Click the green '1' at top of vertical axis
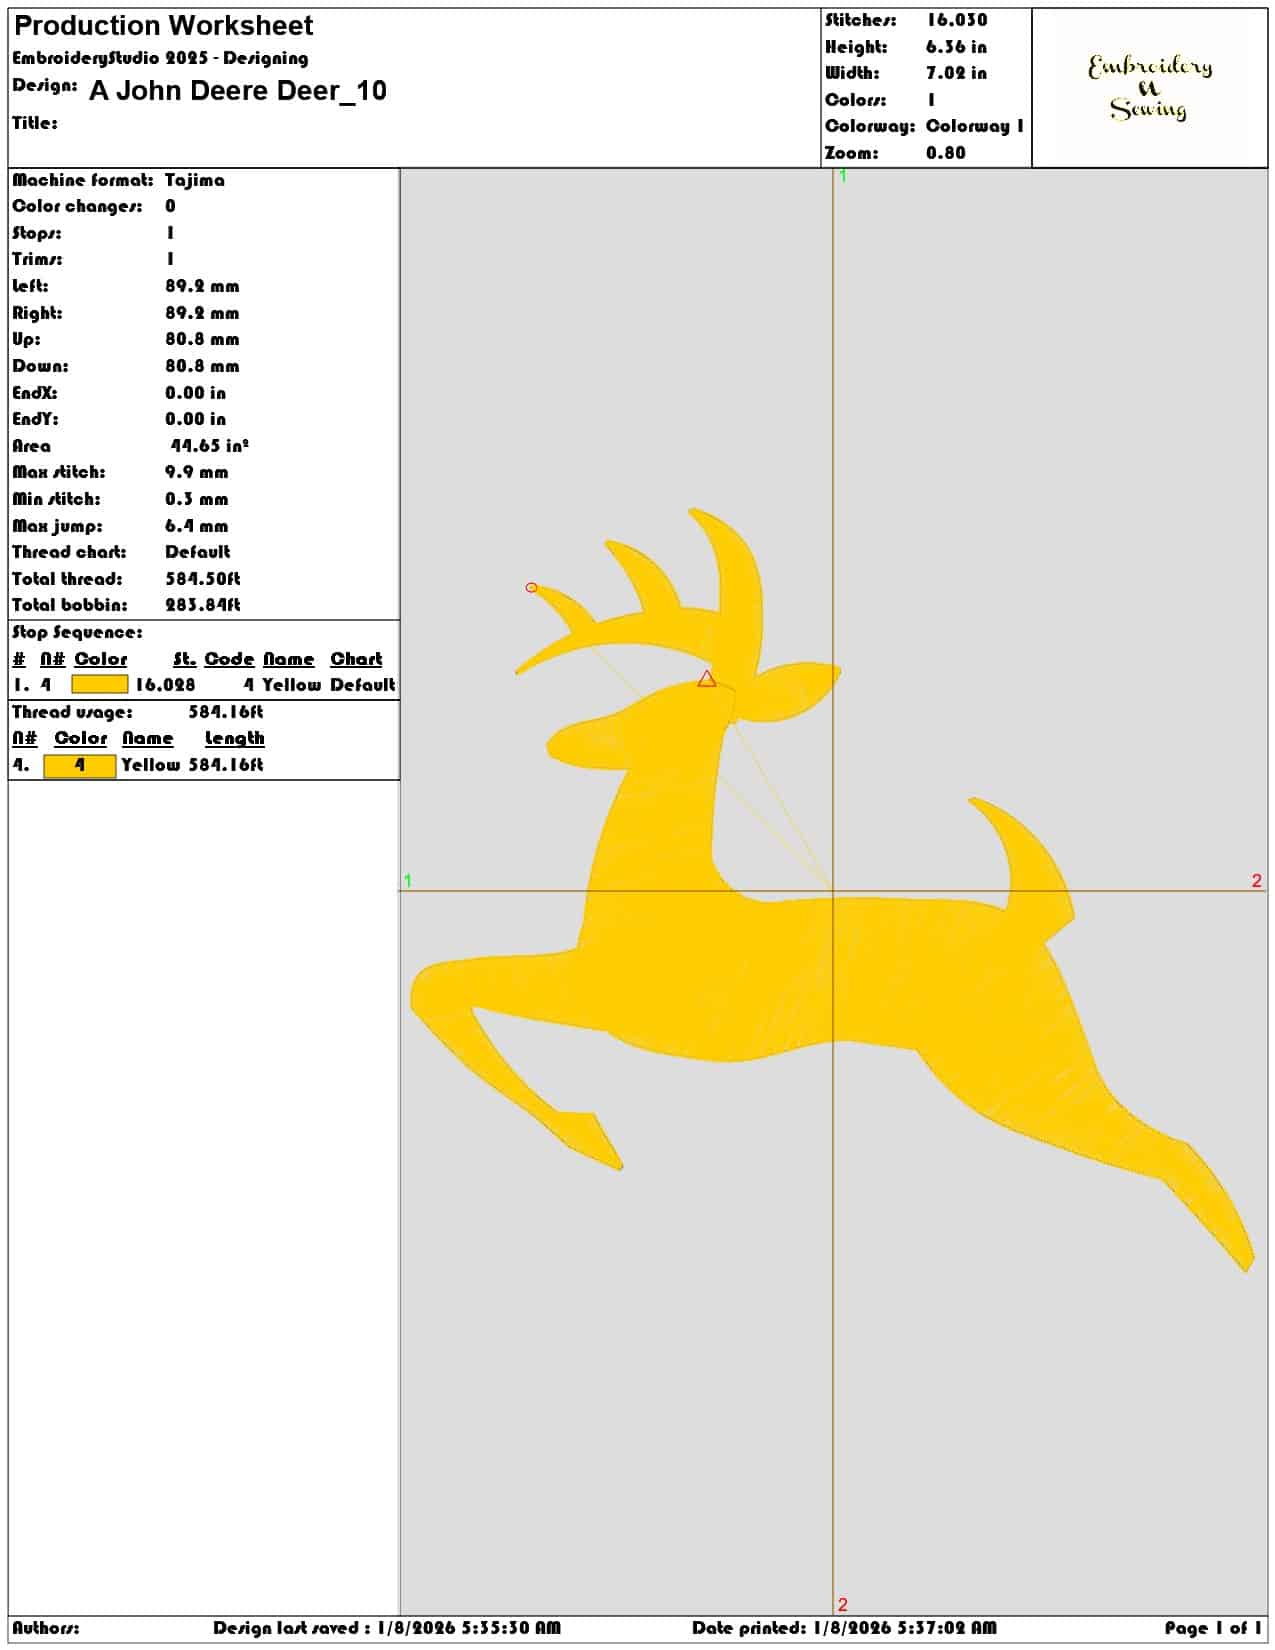The image size is (1275, 1650). (x=843, y=176)
